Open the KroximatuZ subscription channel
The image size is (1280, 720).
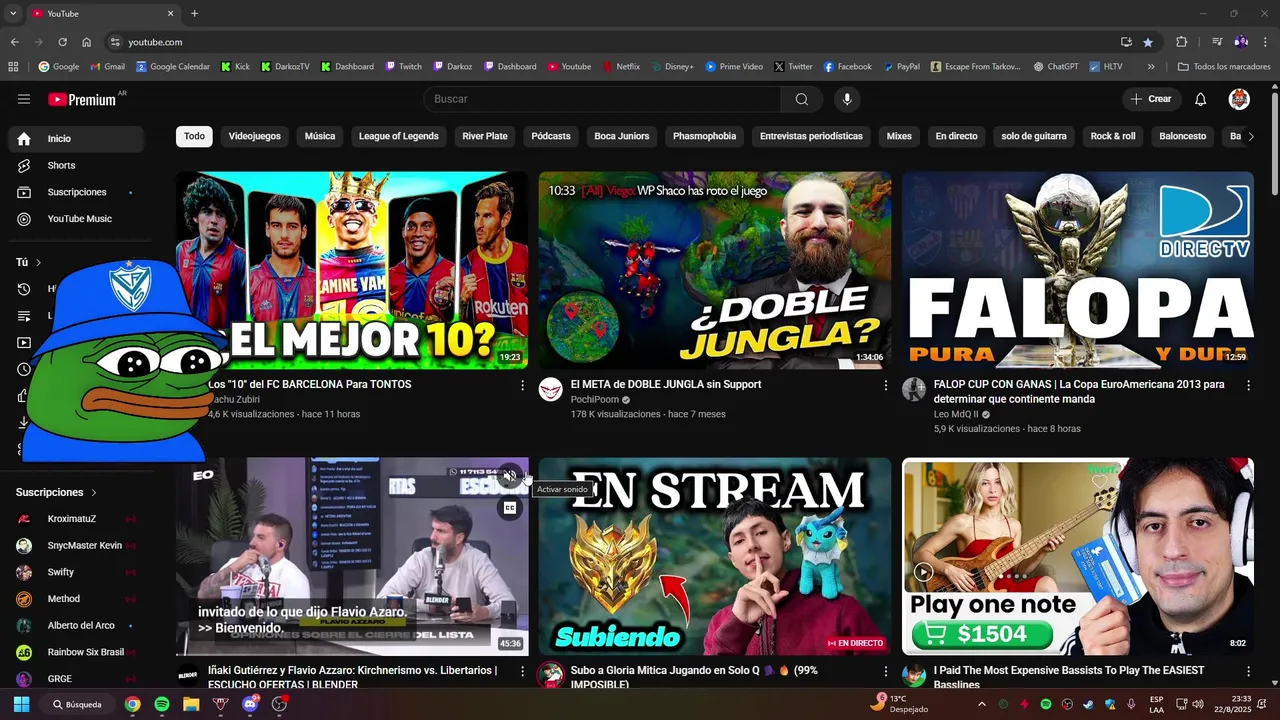click(x=76, y=519)
